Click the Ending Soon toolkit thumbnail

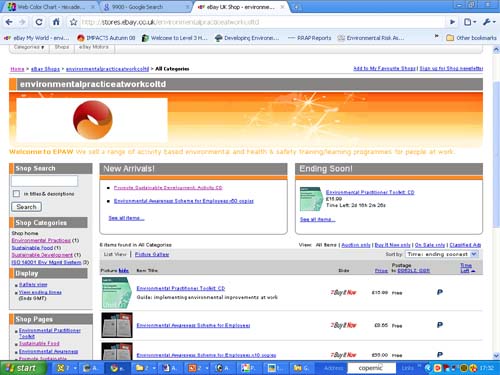311,199
